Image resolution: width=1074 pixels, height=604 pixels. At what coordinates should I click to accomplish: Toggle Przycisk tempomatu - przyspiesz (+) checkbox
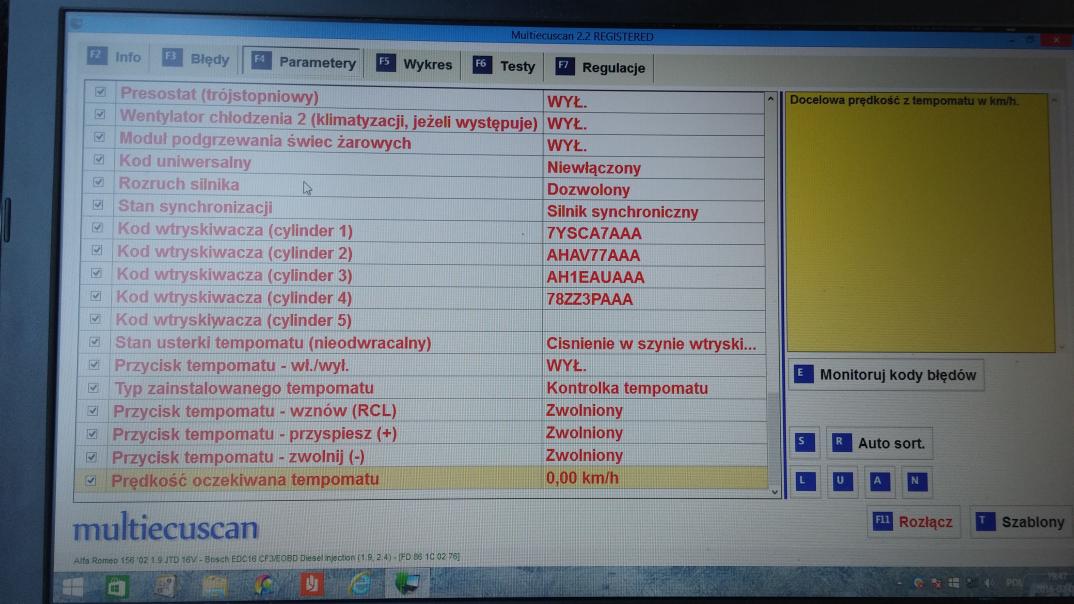click(92, 434)
